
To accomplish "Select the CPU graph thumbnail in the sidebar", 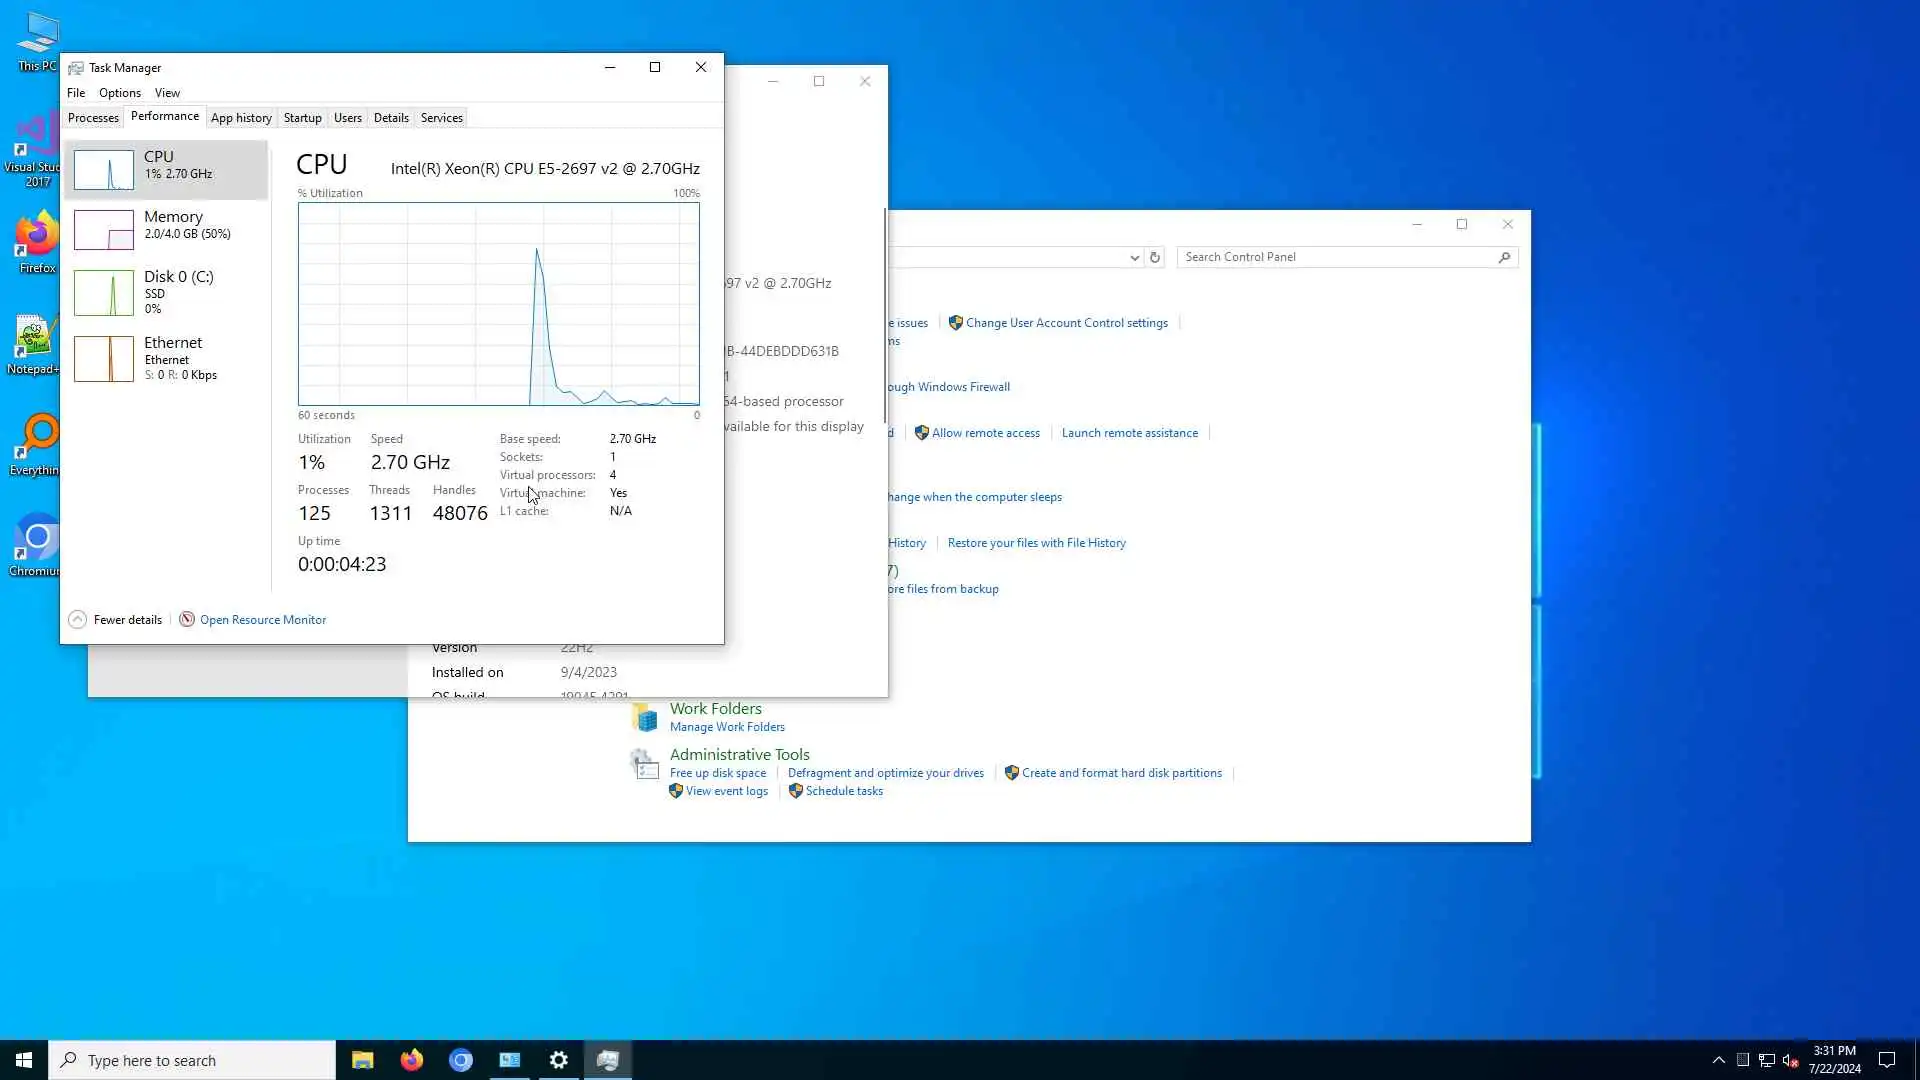I will pyautogui.click(x=103, y=170).
